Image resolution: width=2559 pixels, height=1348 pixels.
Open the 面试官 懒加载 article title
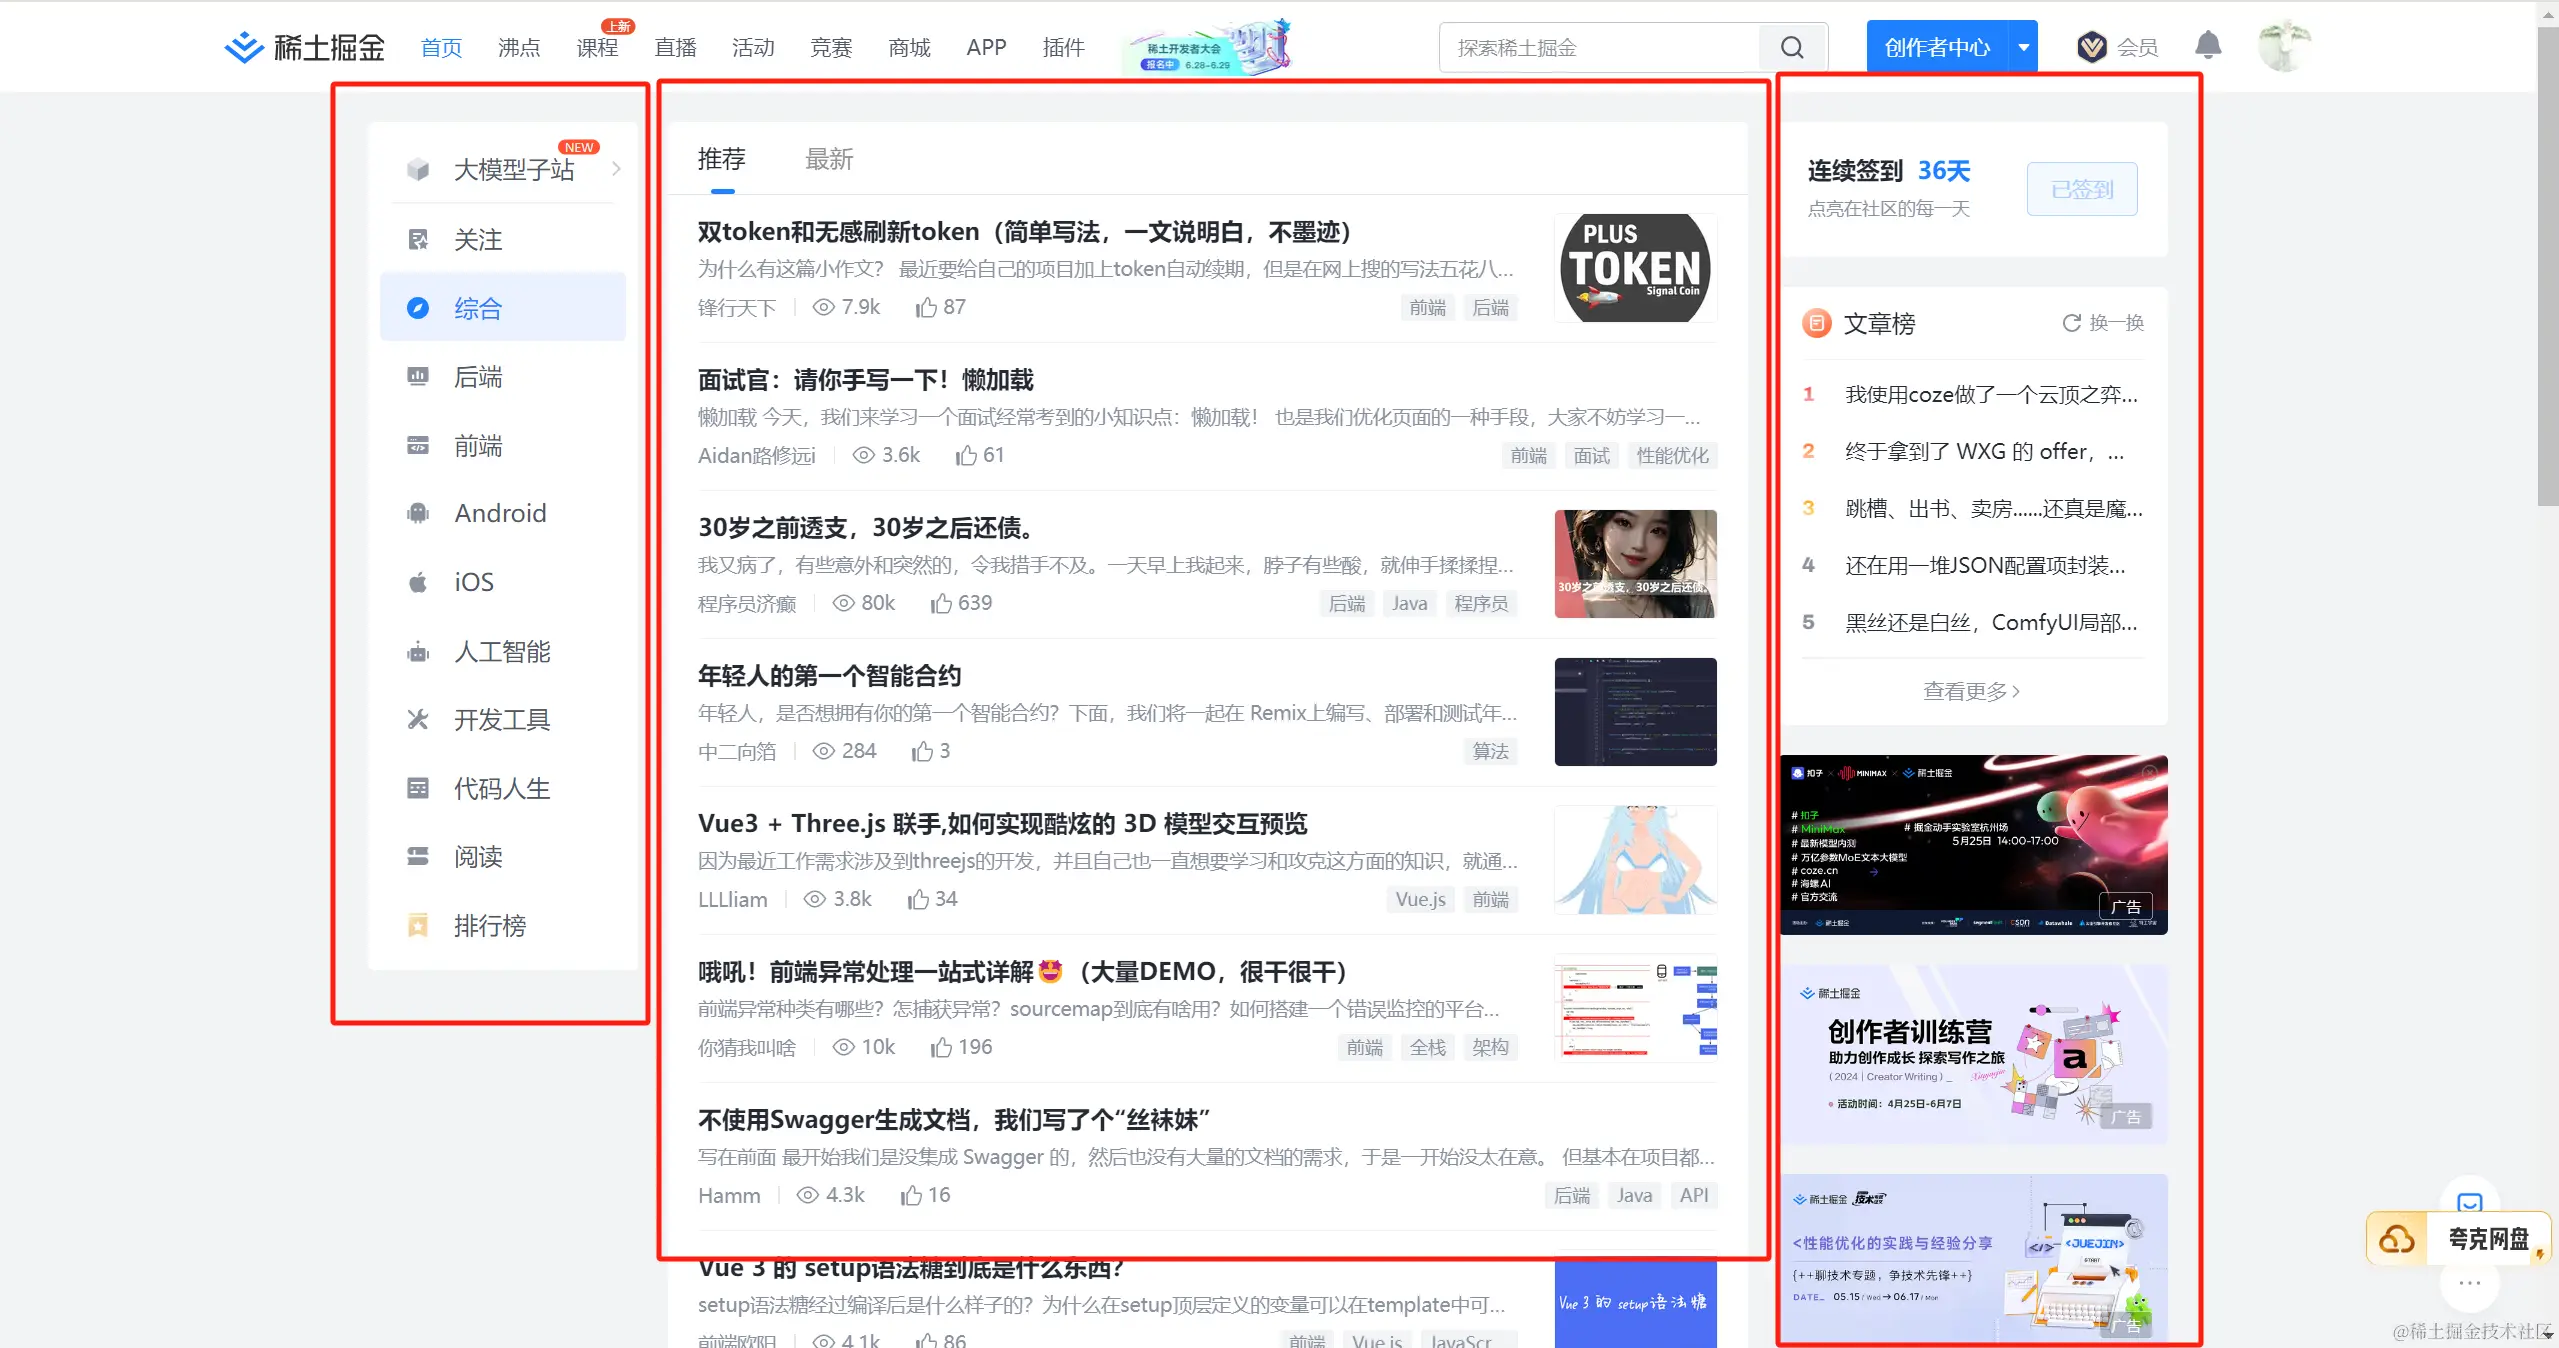865,380
